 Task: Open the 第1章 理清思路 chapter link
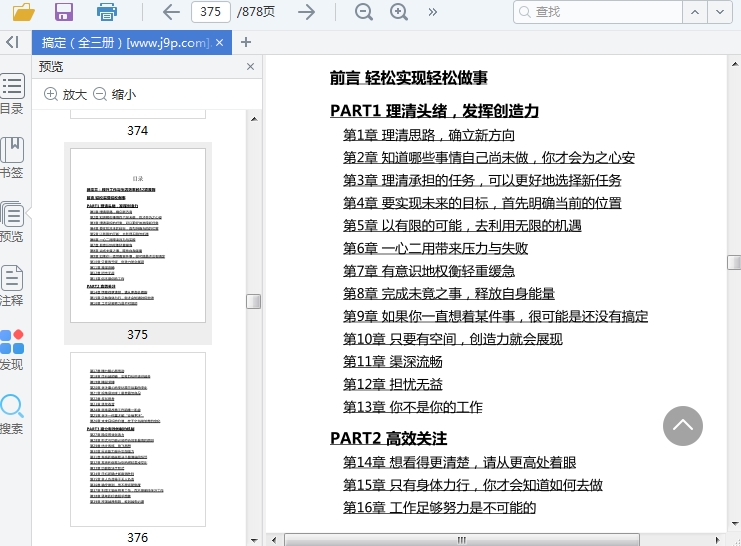pyautogui.click(x=429, y=135)
